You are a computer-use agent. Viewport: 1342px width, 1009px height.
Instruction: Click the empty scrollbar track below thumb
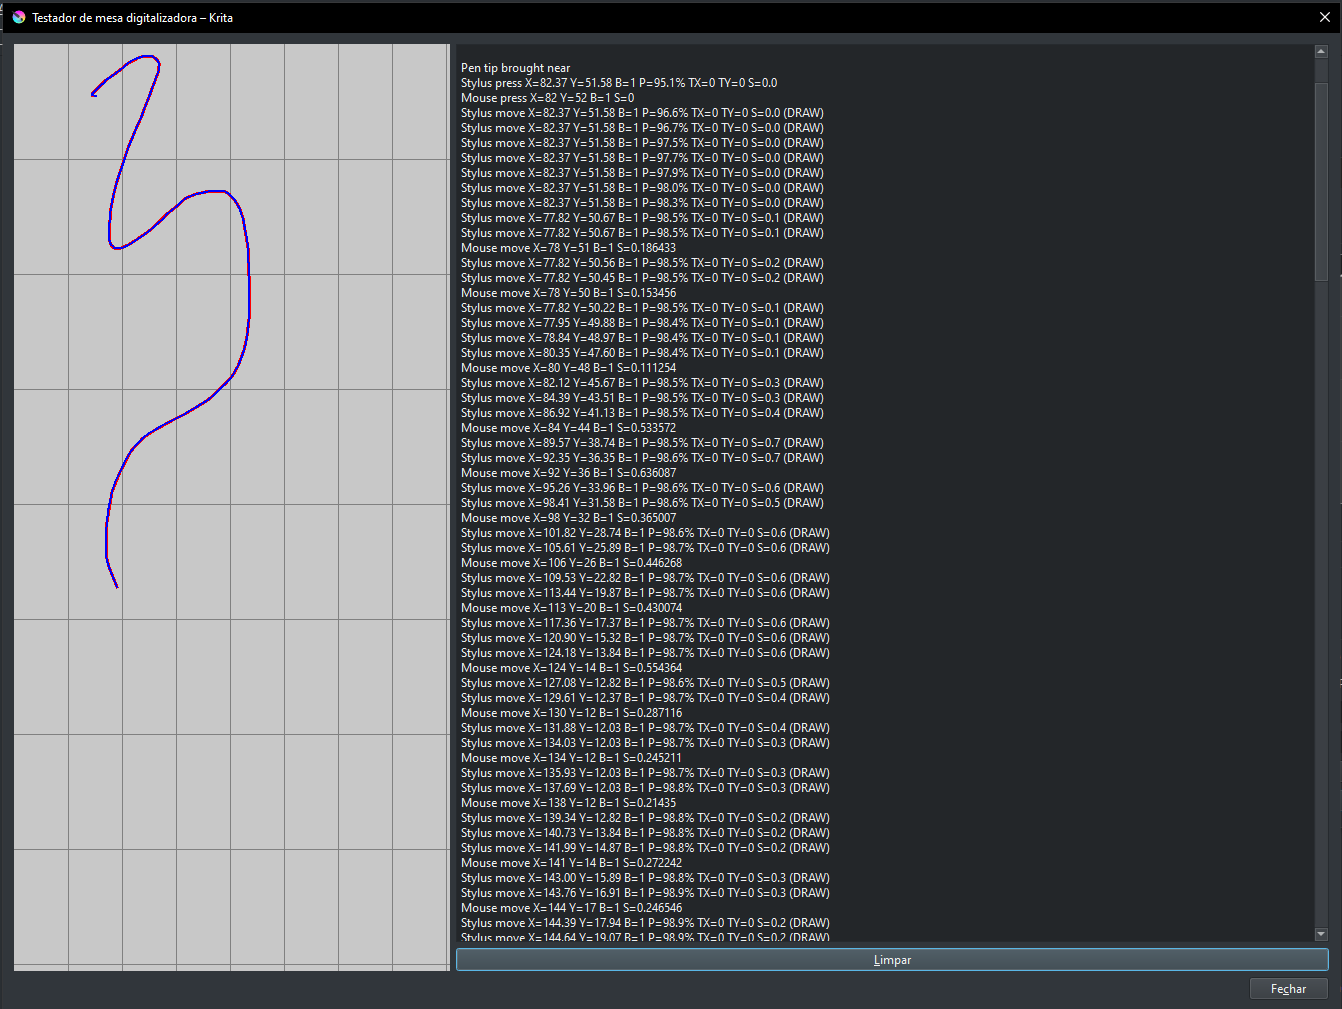click(x=1321, y=600)
